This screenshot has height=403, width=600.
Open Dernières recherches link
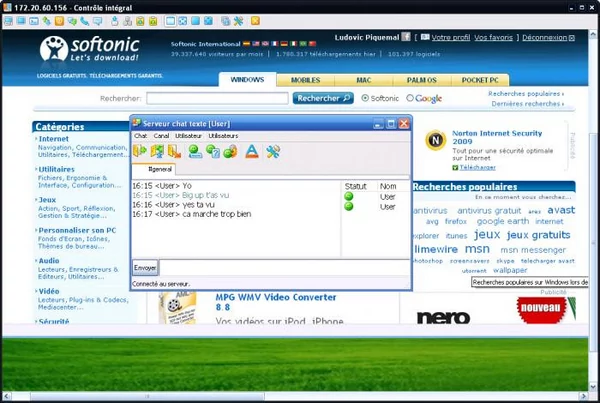point(525,104)
